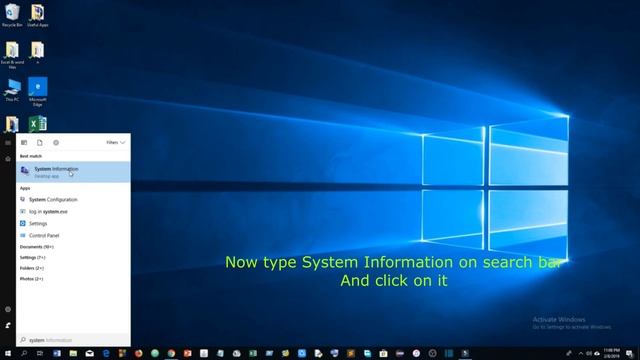Select the Microsoft Edge desktop shortcut
640x360 pixels.
point(38,92)
